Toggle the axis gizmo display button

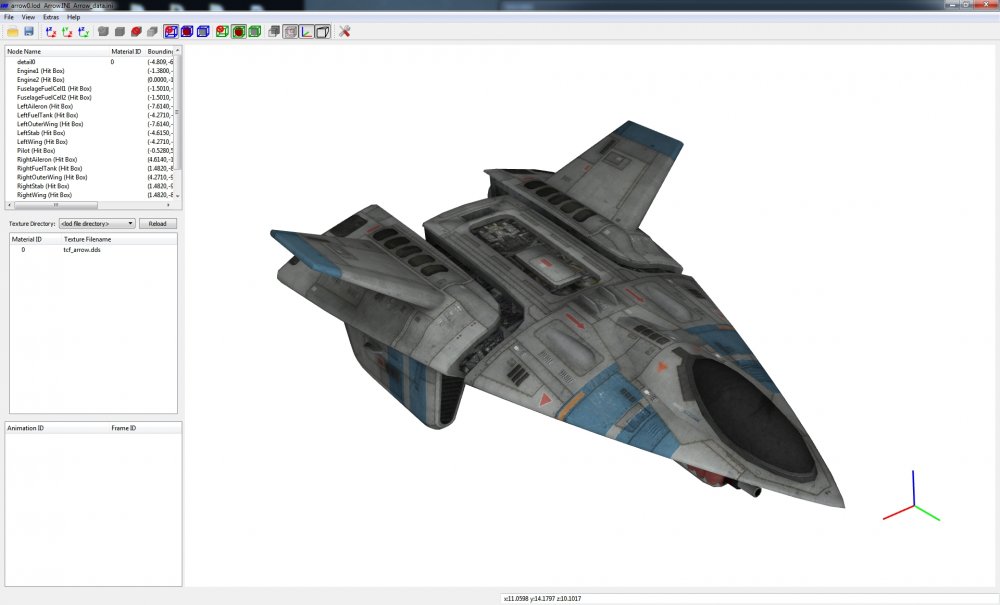pos(306,31)
